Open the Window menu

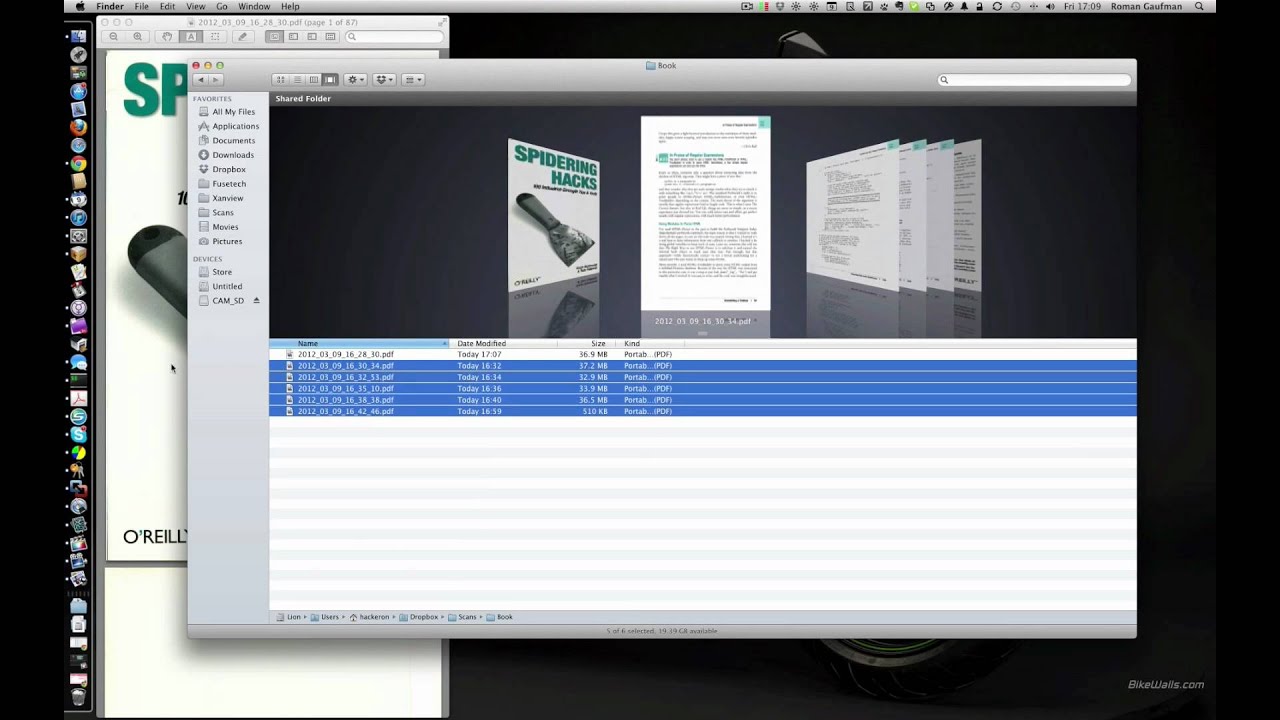(x=254, y=6)
